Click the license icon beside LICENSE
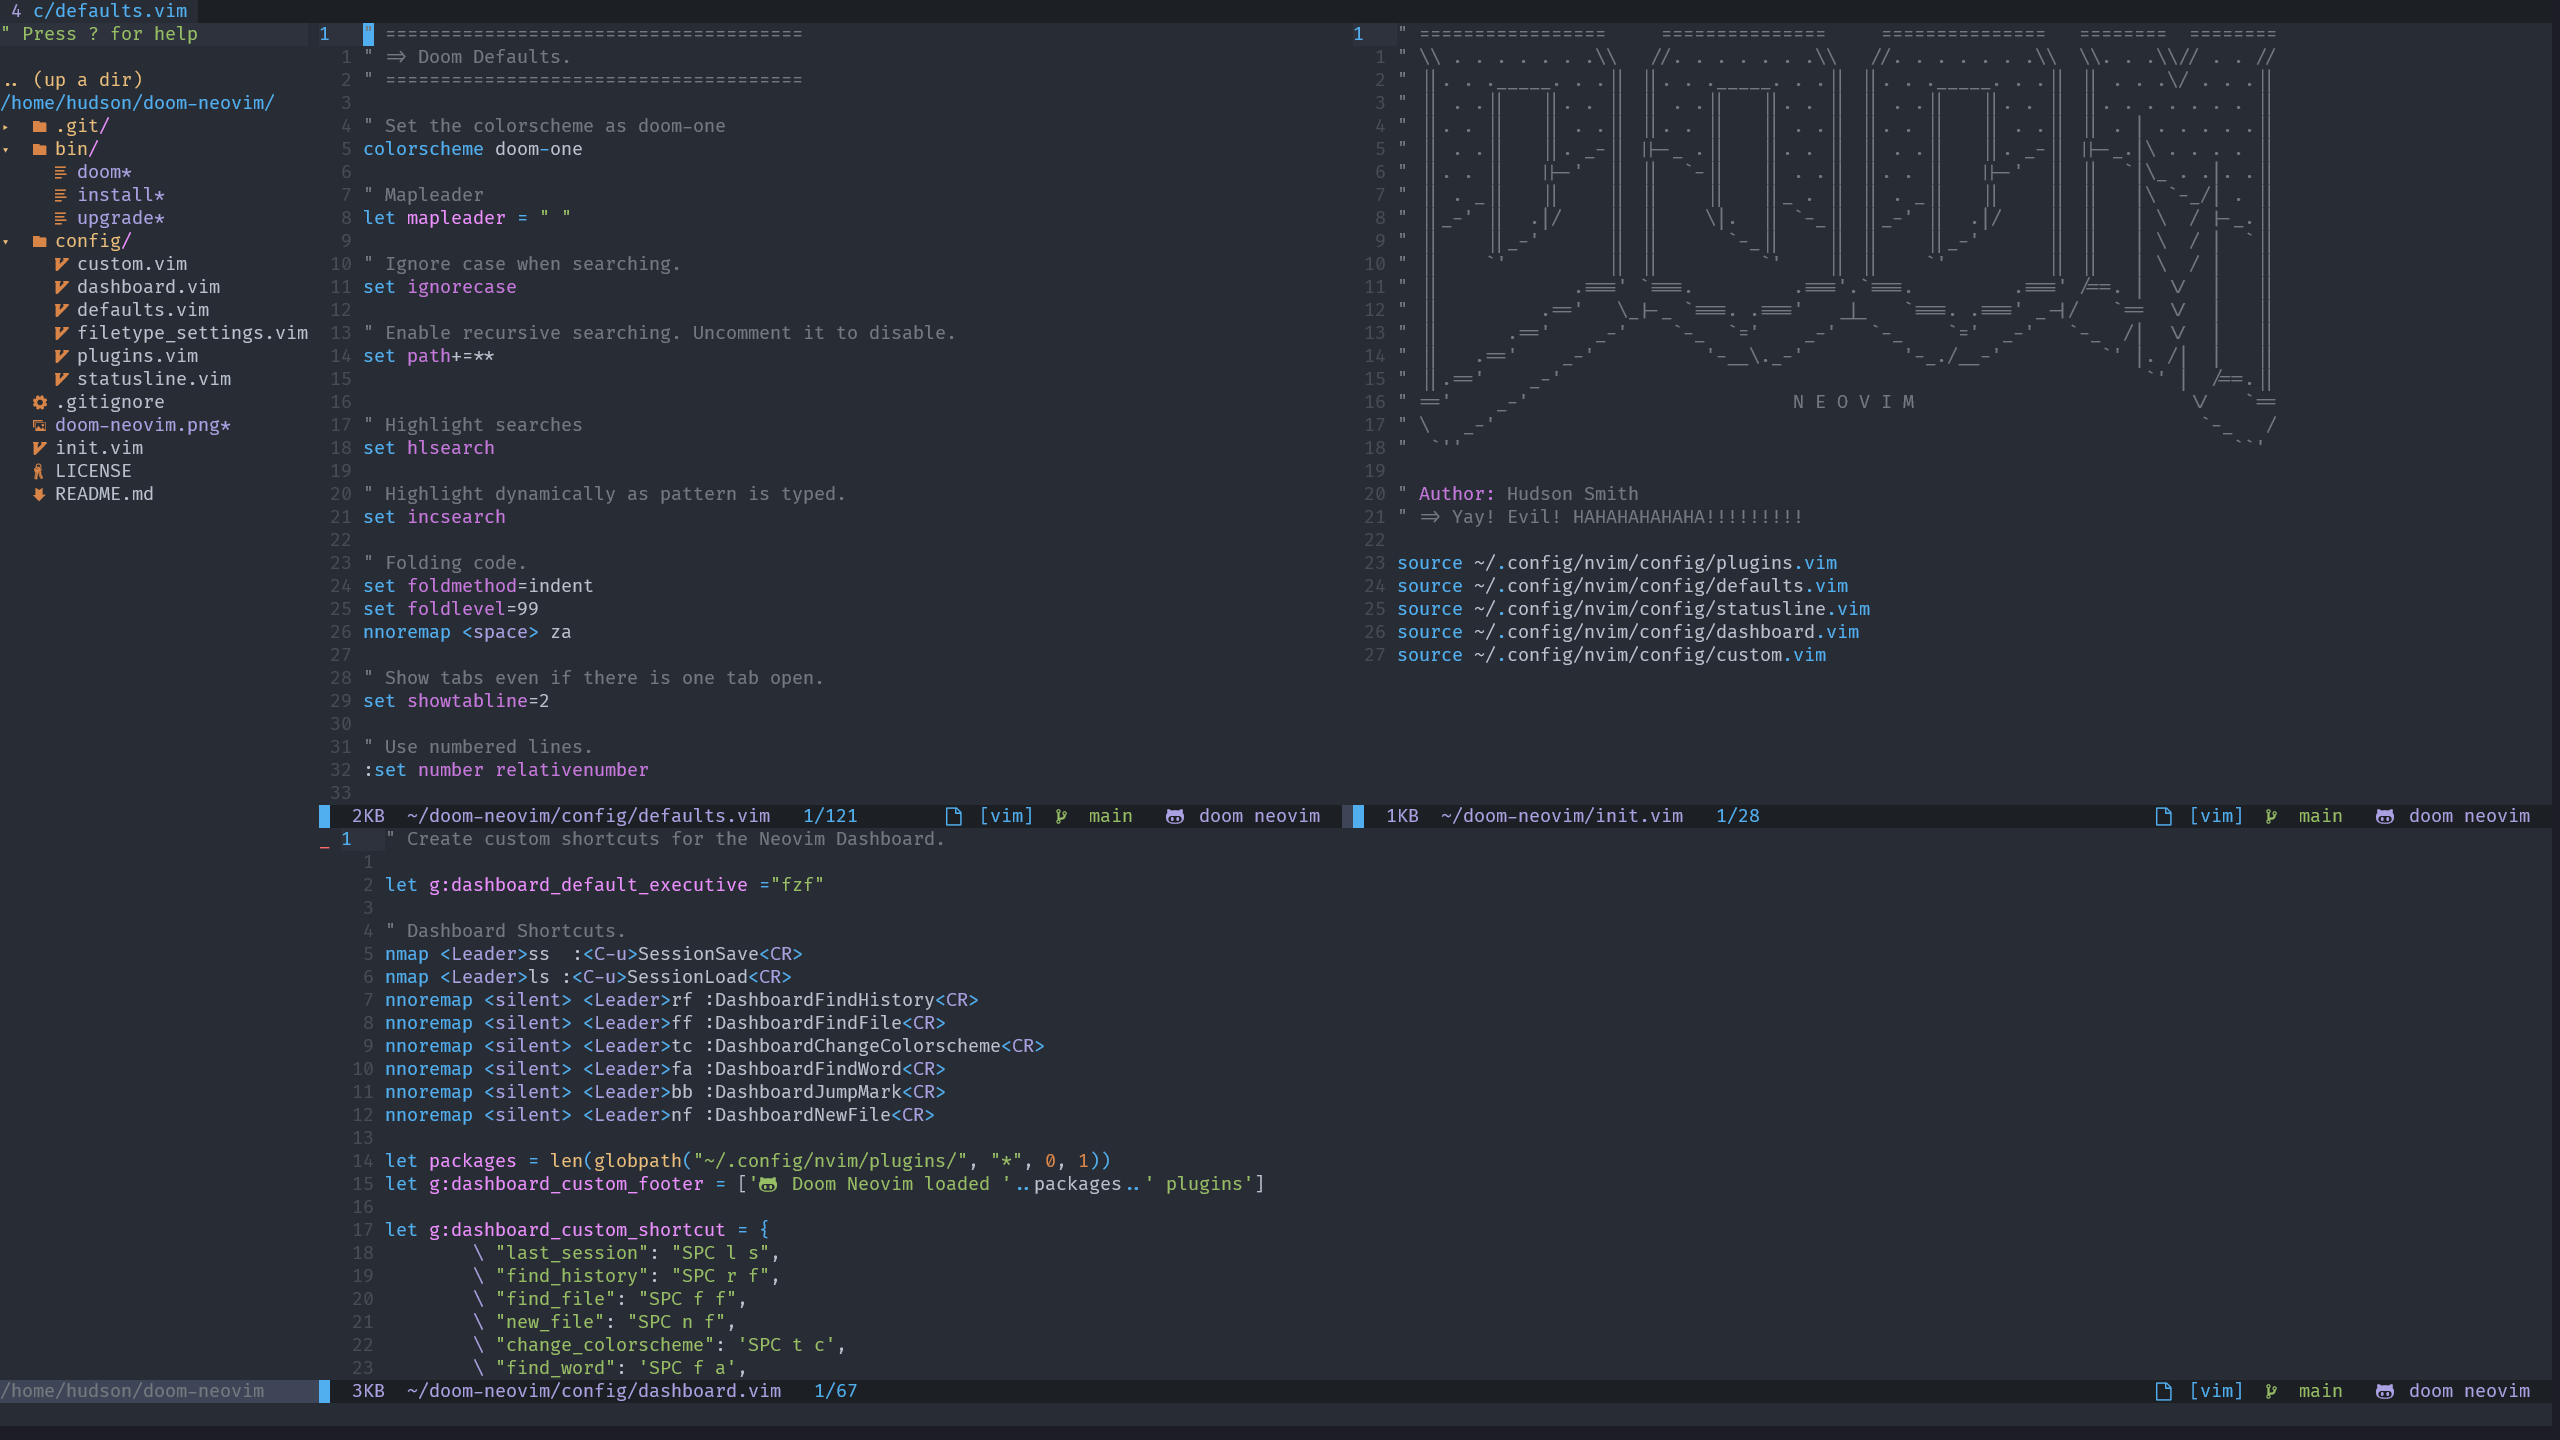The height and width of the screenshot is (1440, 2560). point(39,471)
